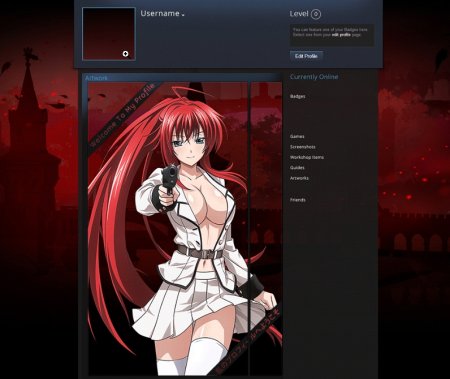Click the Level 0 circle badge
The height and width of the screenshot is (379, 450).
[316, 14]
